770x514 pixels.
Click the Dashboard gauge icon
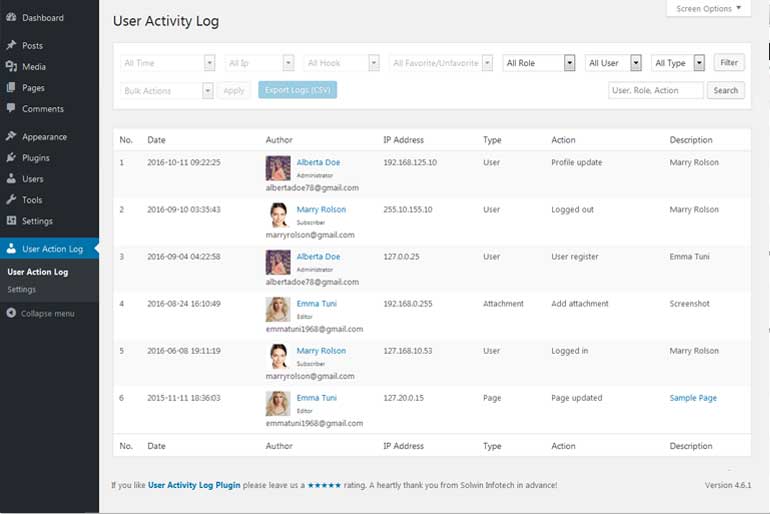click(11, 17)
